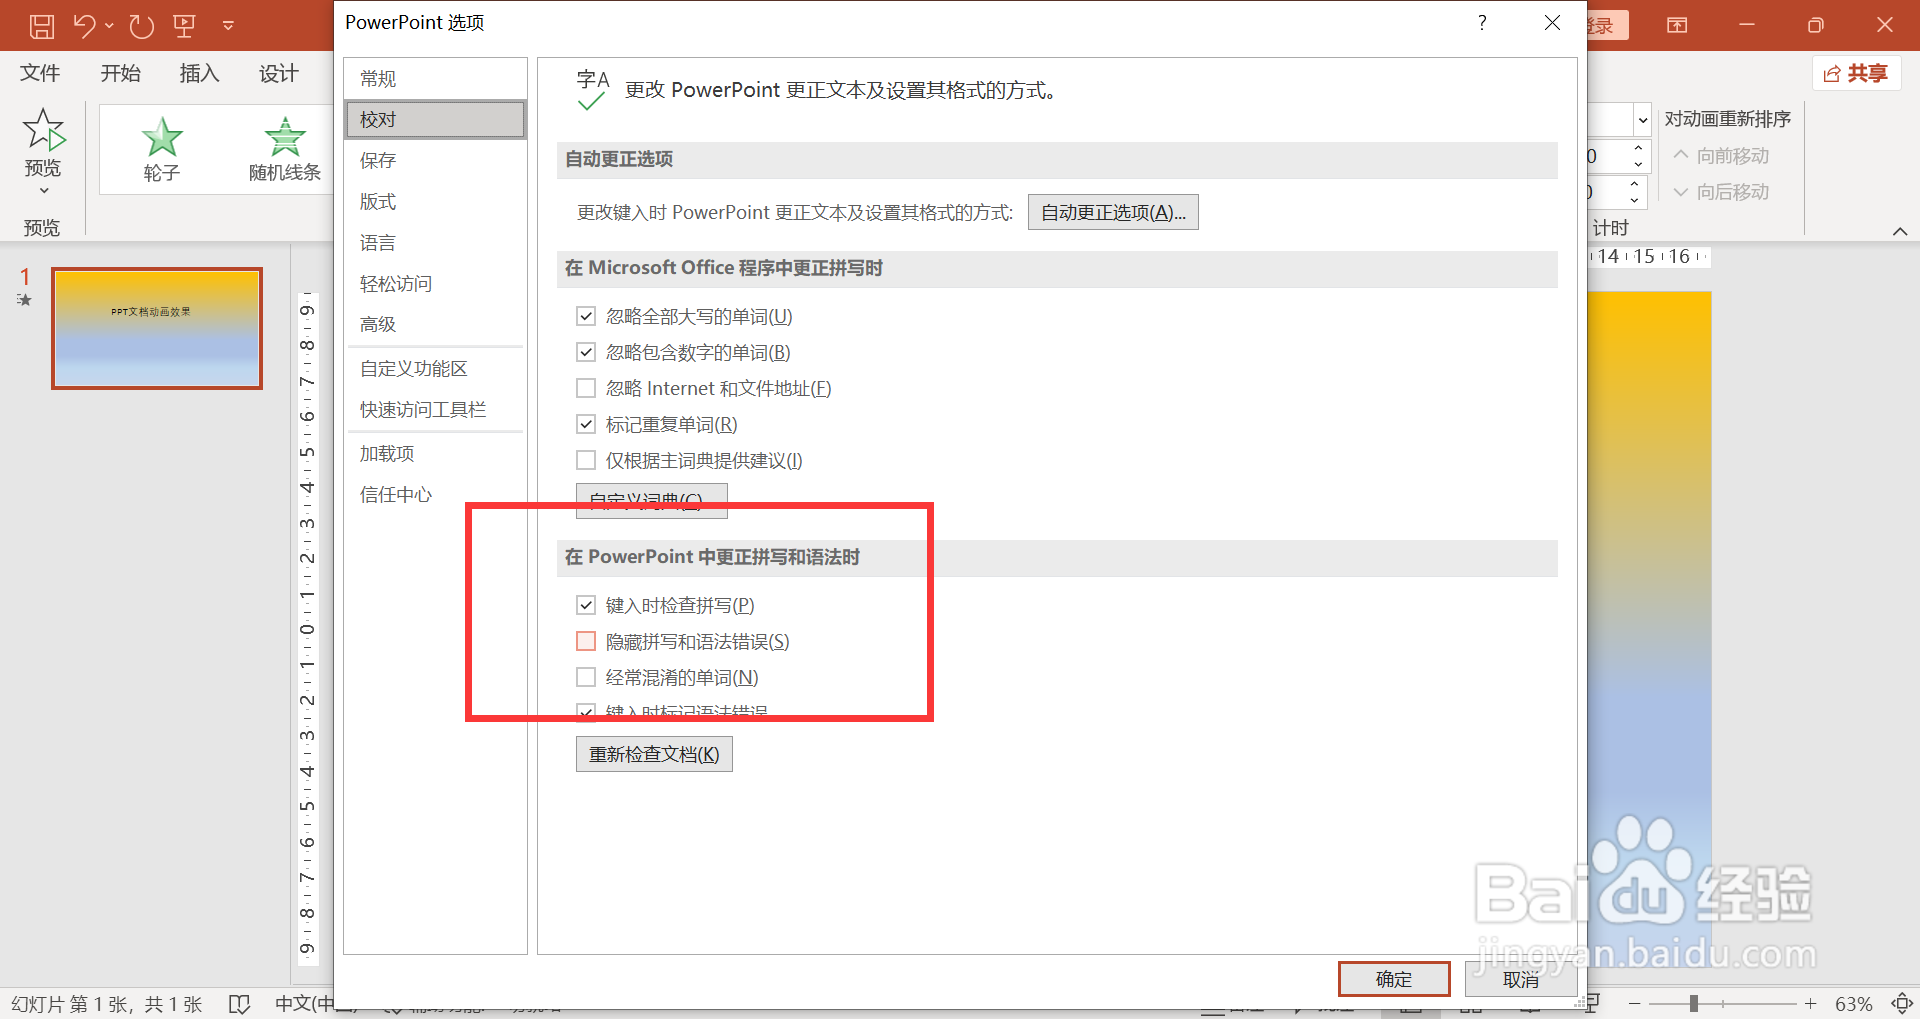Open the Undo history dropdown arrow
This screenshot has width=1920, height=1019.
[109, 26]
